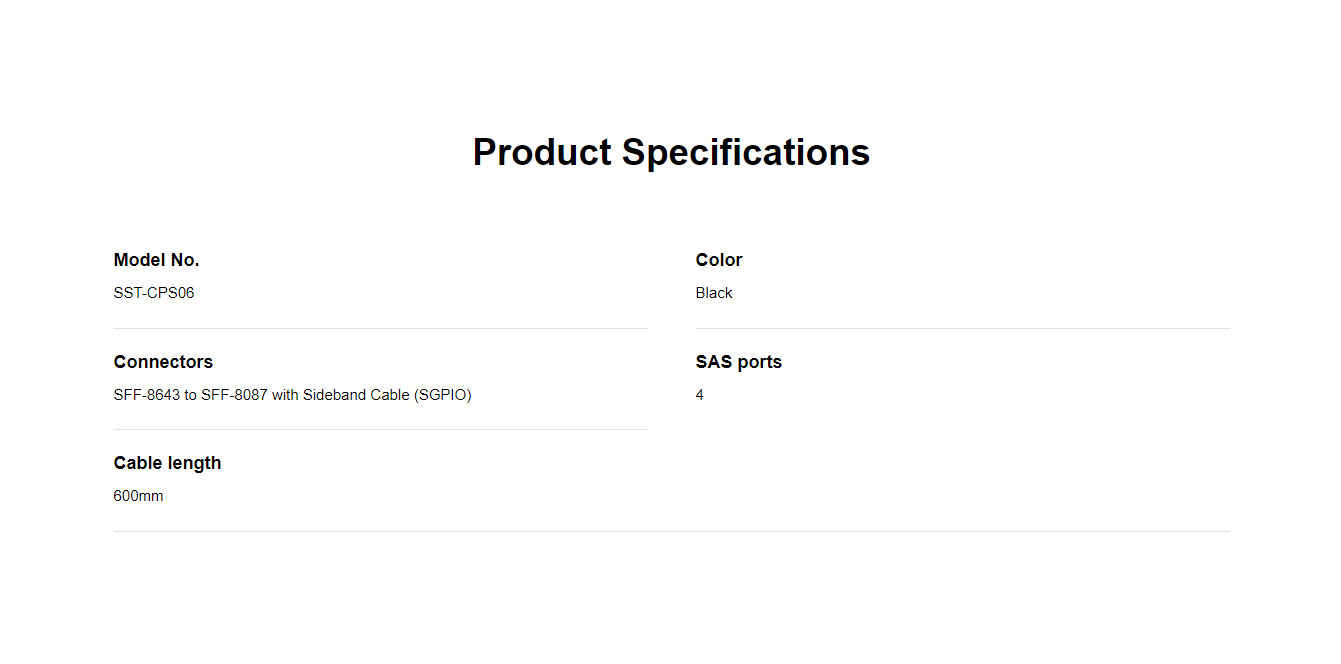Select the Cable length label
This screenshot has height=664, width=1341.
coord(167,463)
